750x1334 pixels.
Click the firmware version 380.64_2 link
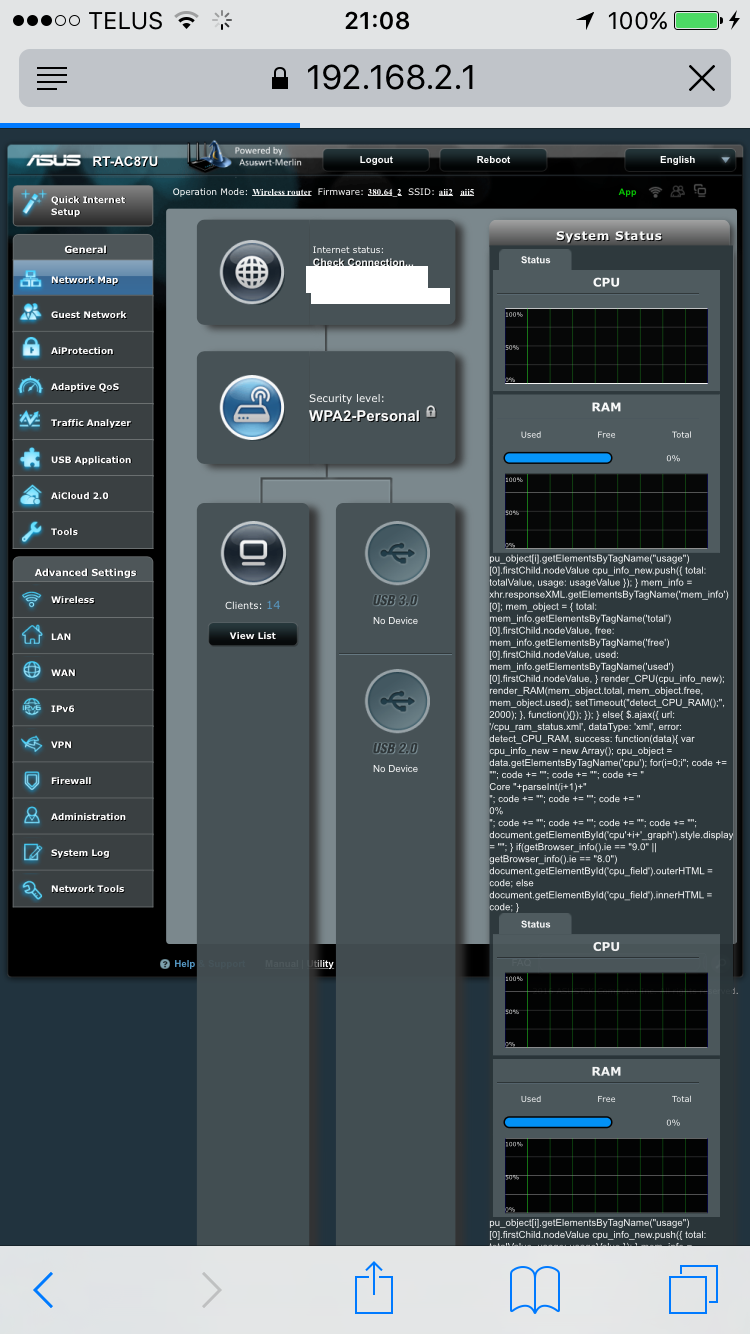pyautogui.click(x=384, y=191)
